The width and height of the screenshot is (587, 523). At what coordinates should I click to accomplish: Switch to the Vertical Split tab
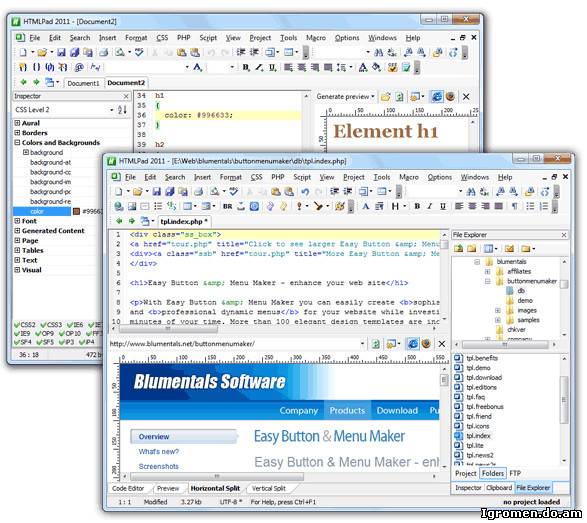pos(269,489)
